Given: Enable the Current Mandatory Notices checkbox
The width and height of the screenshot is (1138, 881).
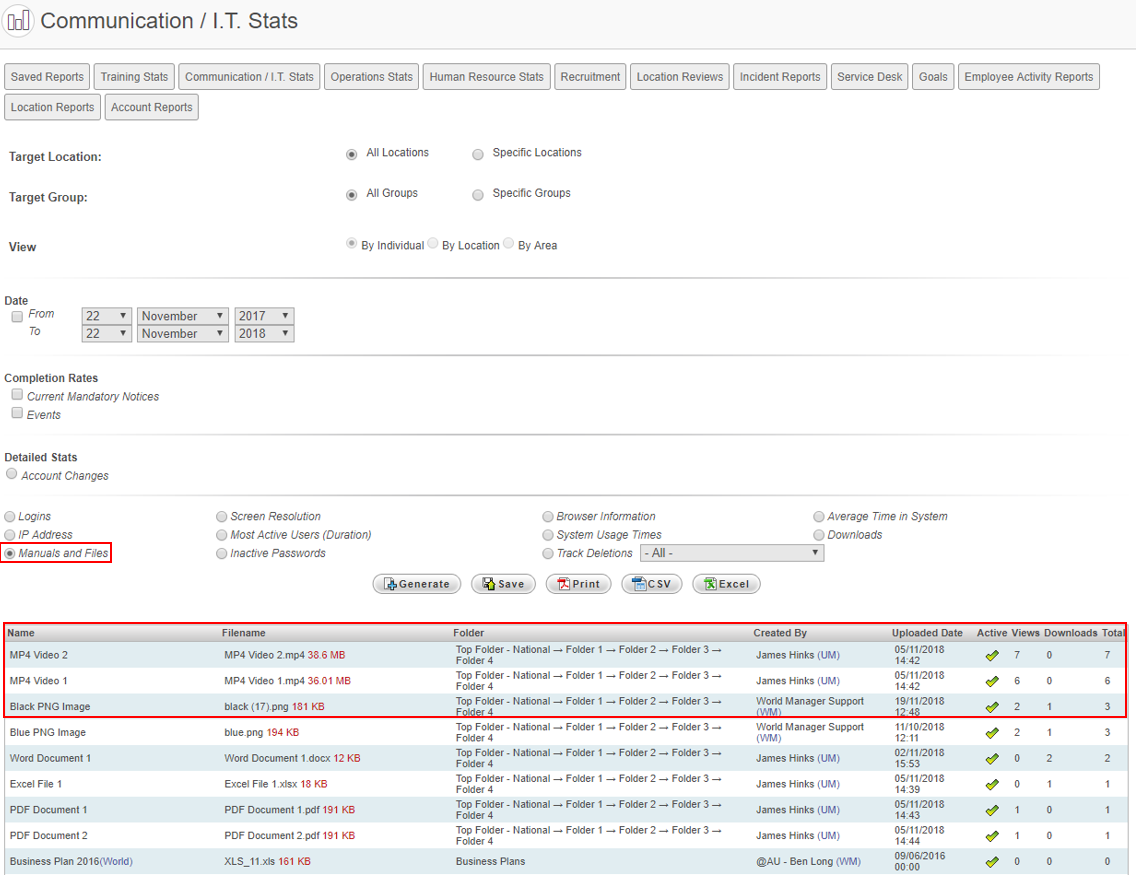Looking at the screenshot, I should (17, 395).
